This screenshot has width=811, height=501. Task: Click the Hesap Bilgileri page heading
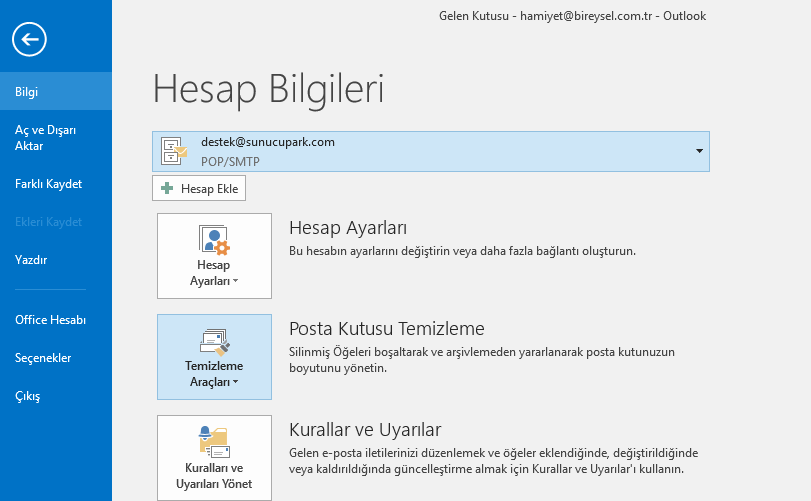click(x=268, y=90)
